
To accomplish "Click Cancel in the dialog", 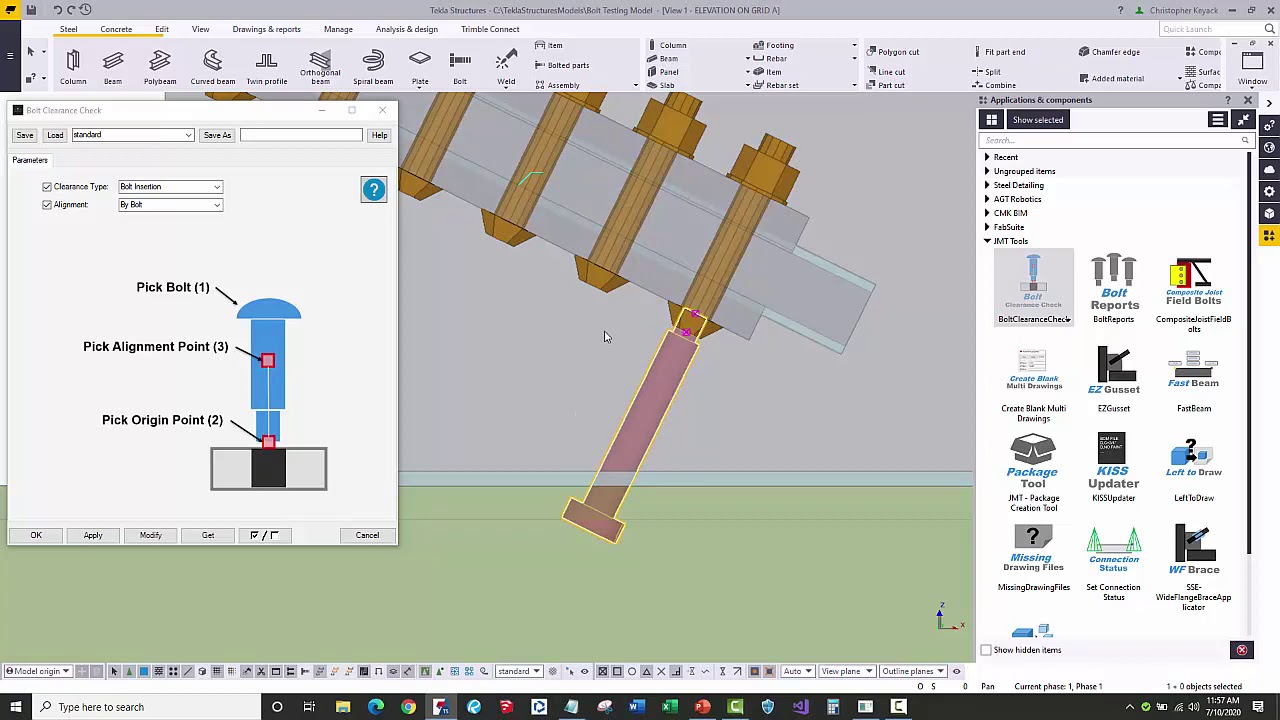I will pos(367,535).
